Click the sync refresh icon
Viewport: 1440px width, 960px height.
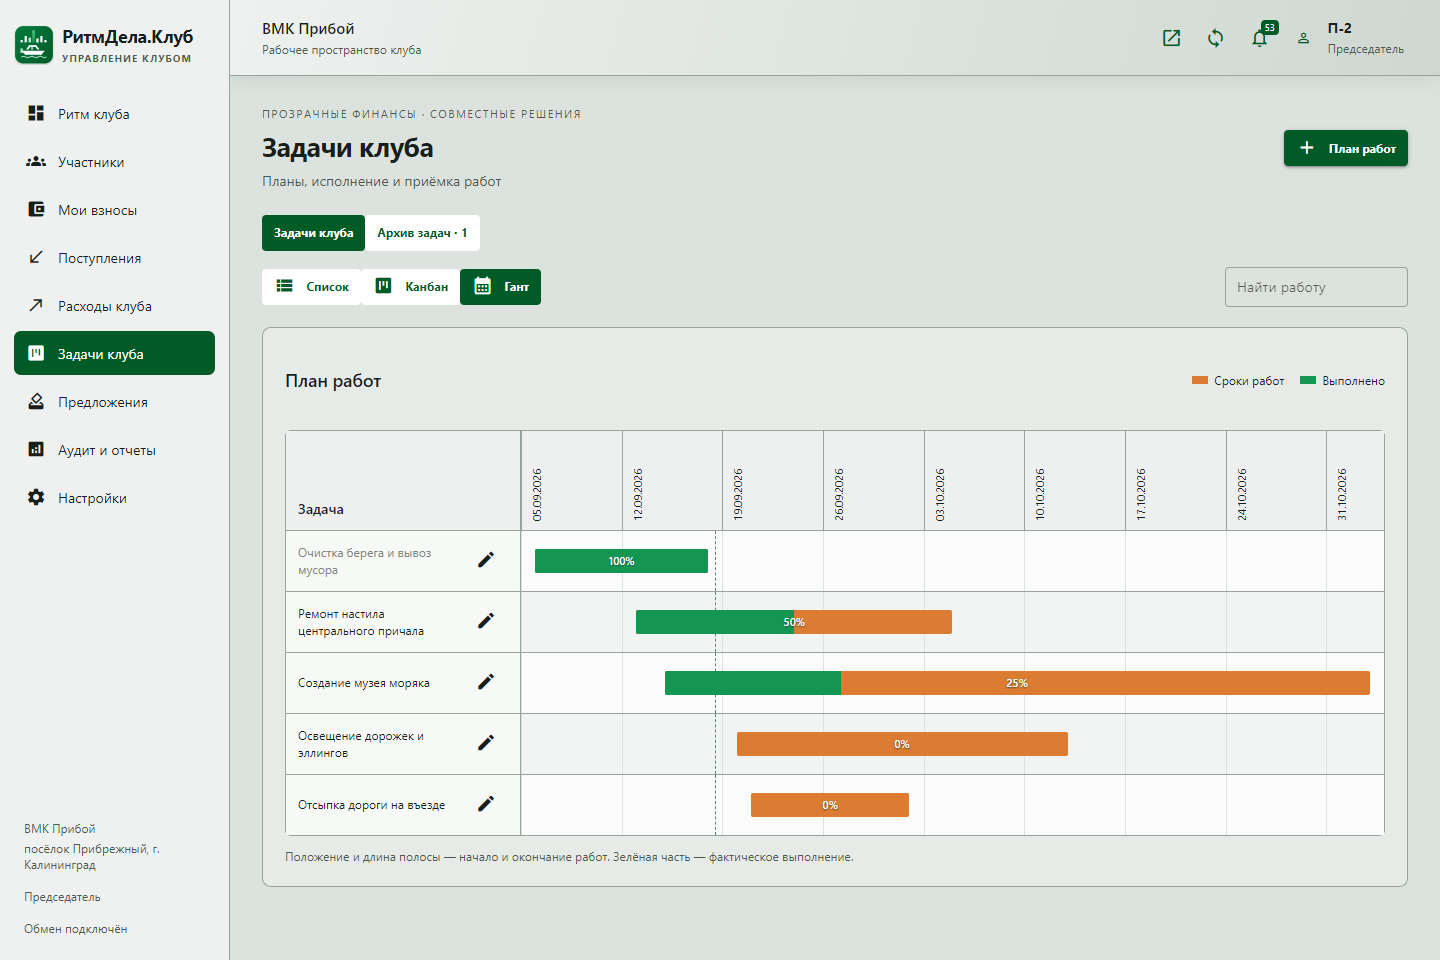tap(1215, 38)
